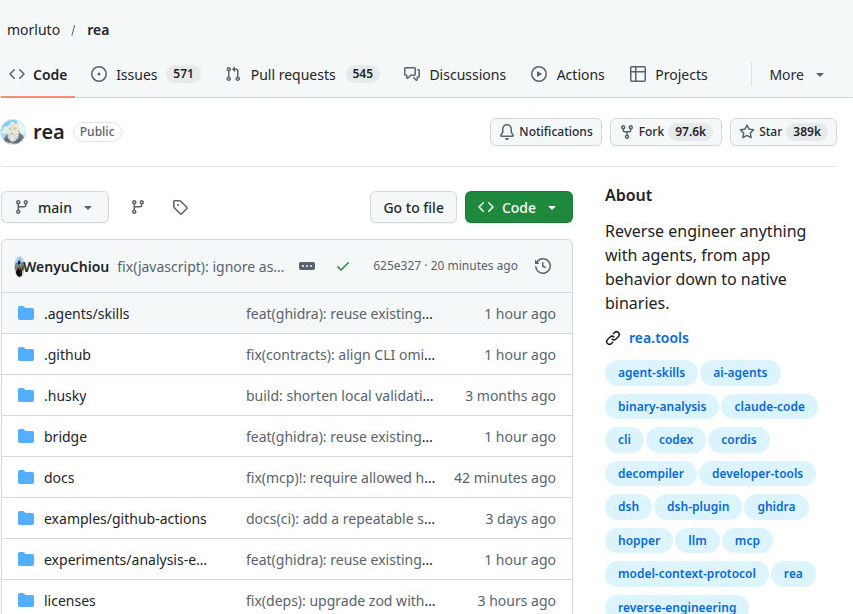
Task: Select the mcp topic tag
Action: point(747,541)
